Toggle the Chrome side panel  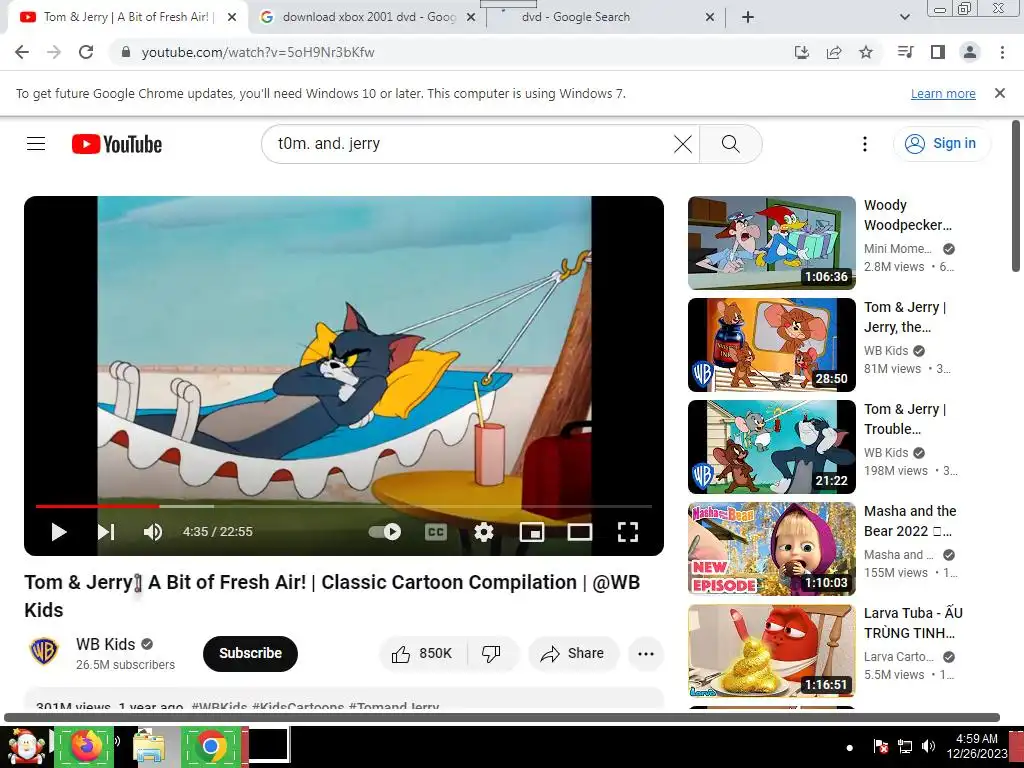[938, 52]
